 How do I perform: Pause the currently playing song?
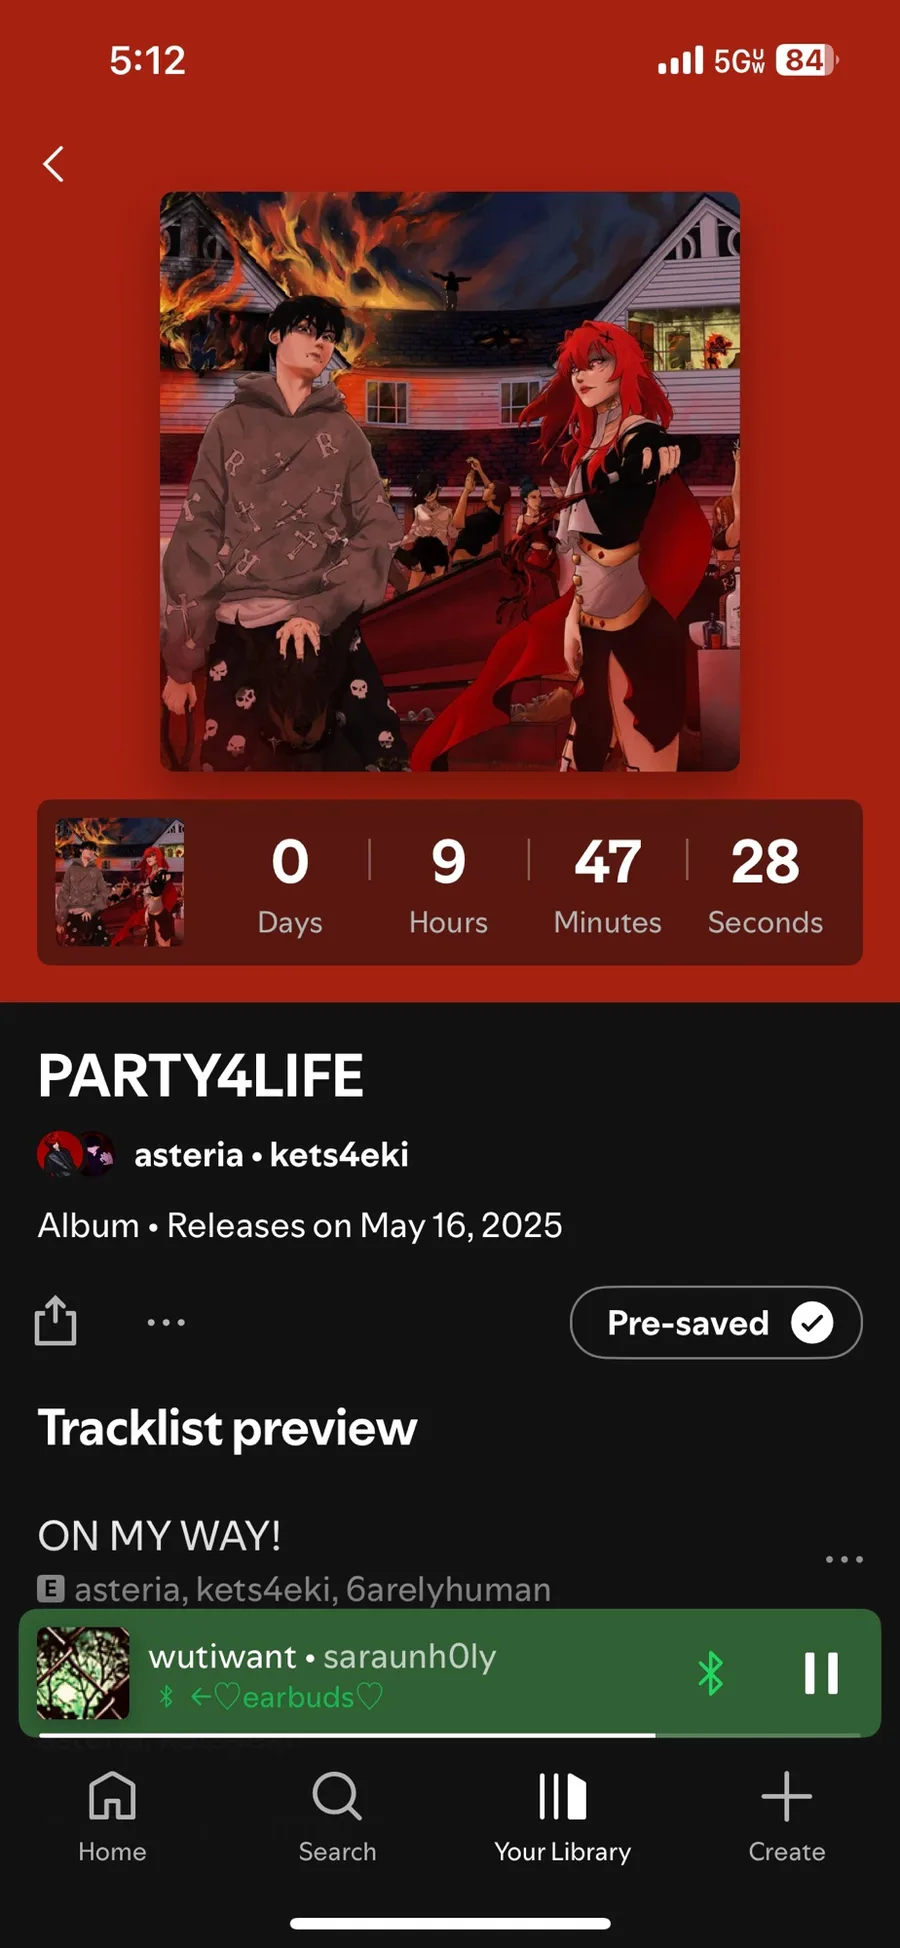click(821, 1673)
